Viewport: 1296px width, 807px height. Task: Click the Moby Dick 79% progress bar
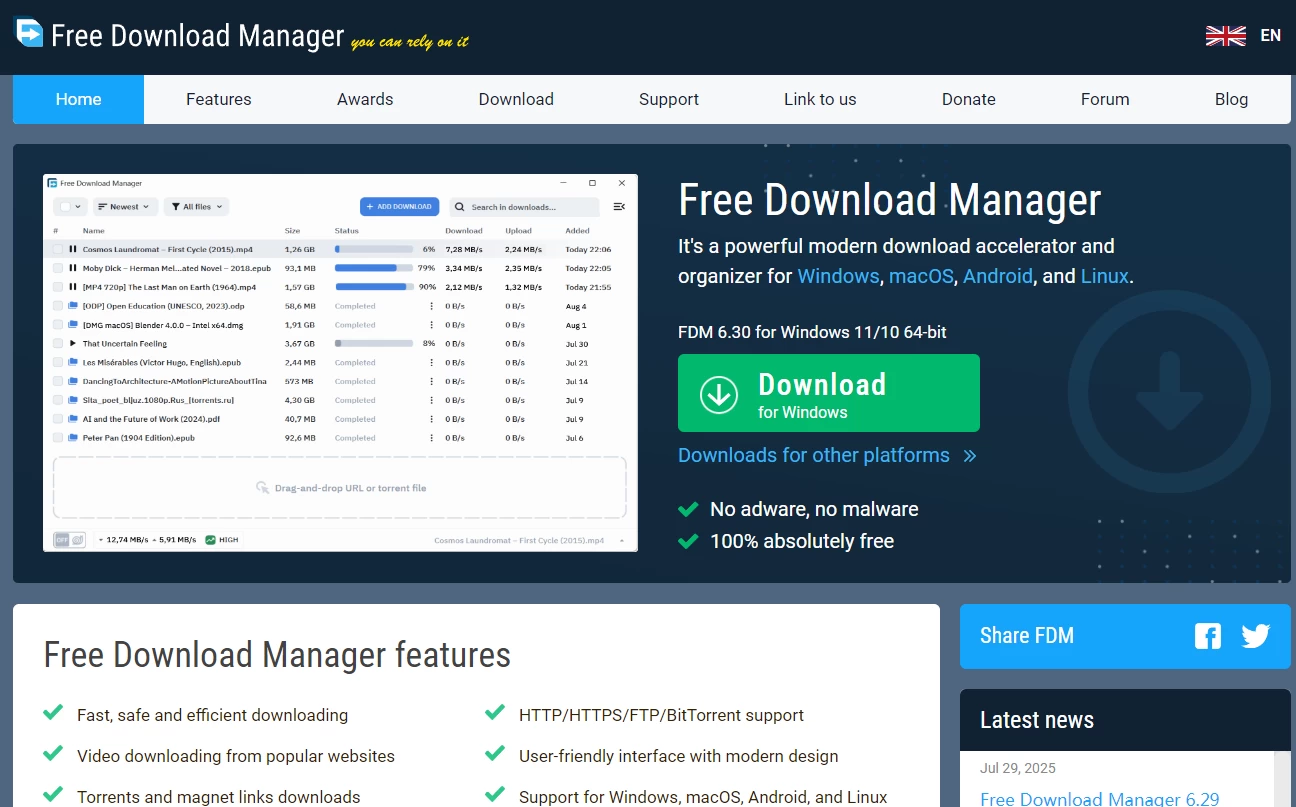point(374,268)
